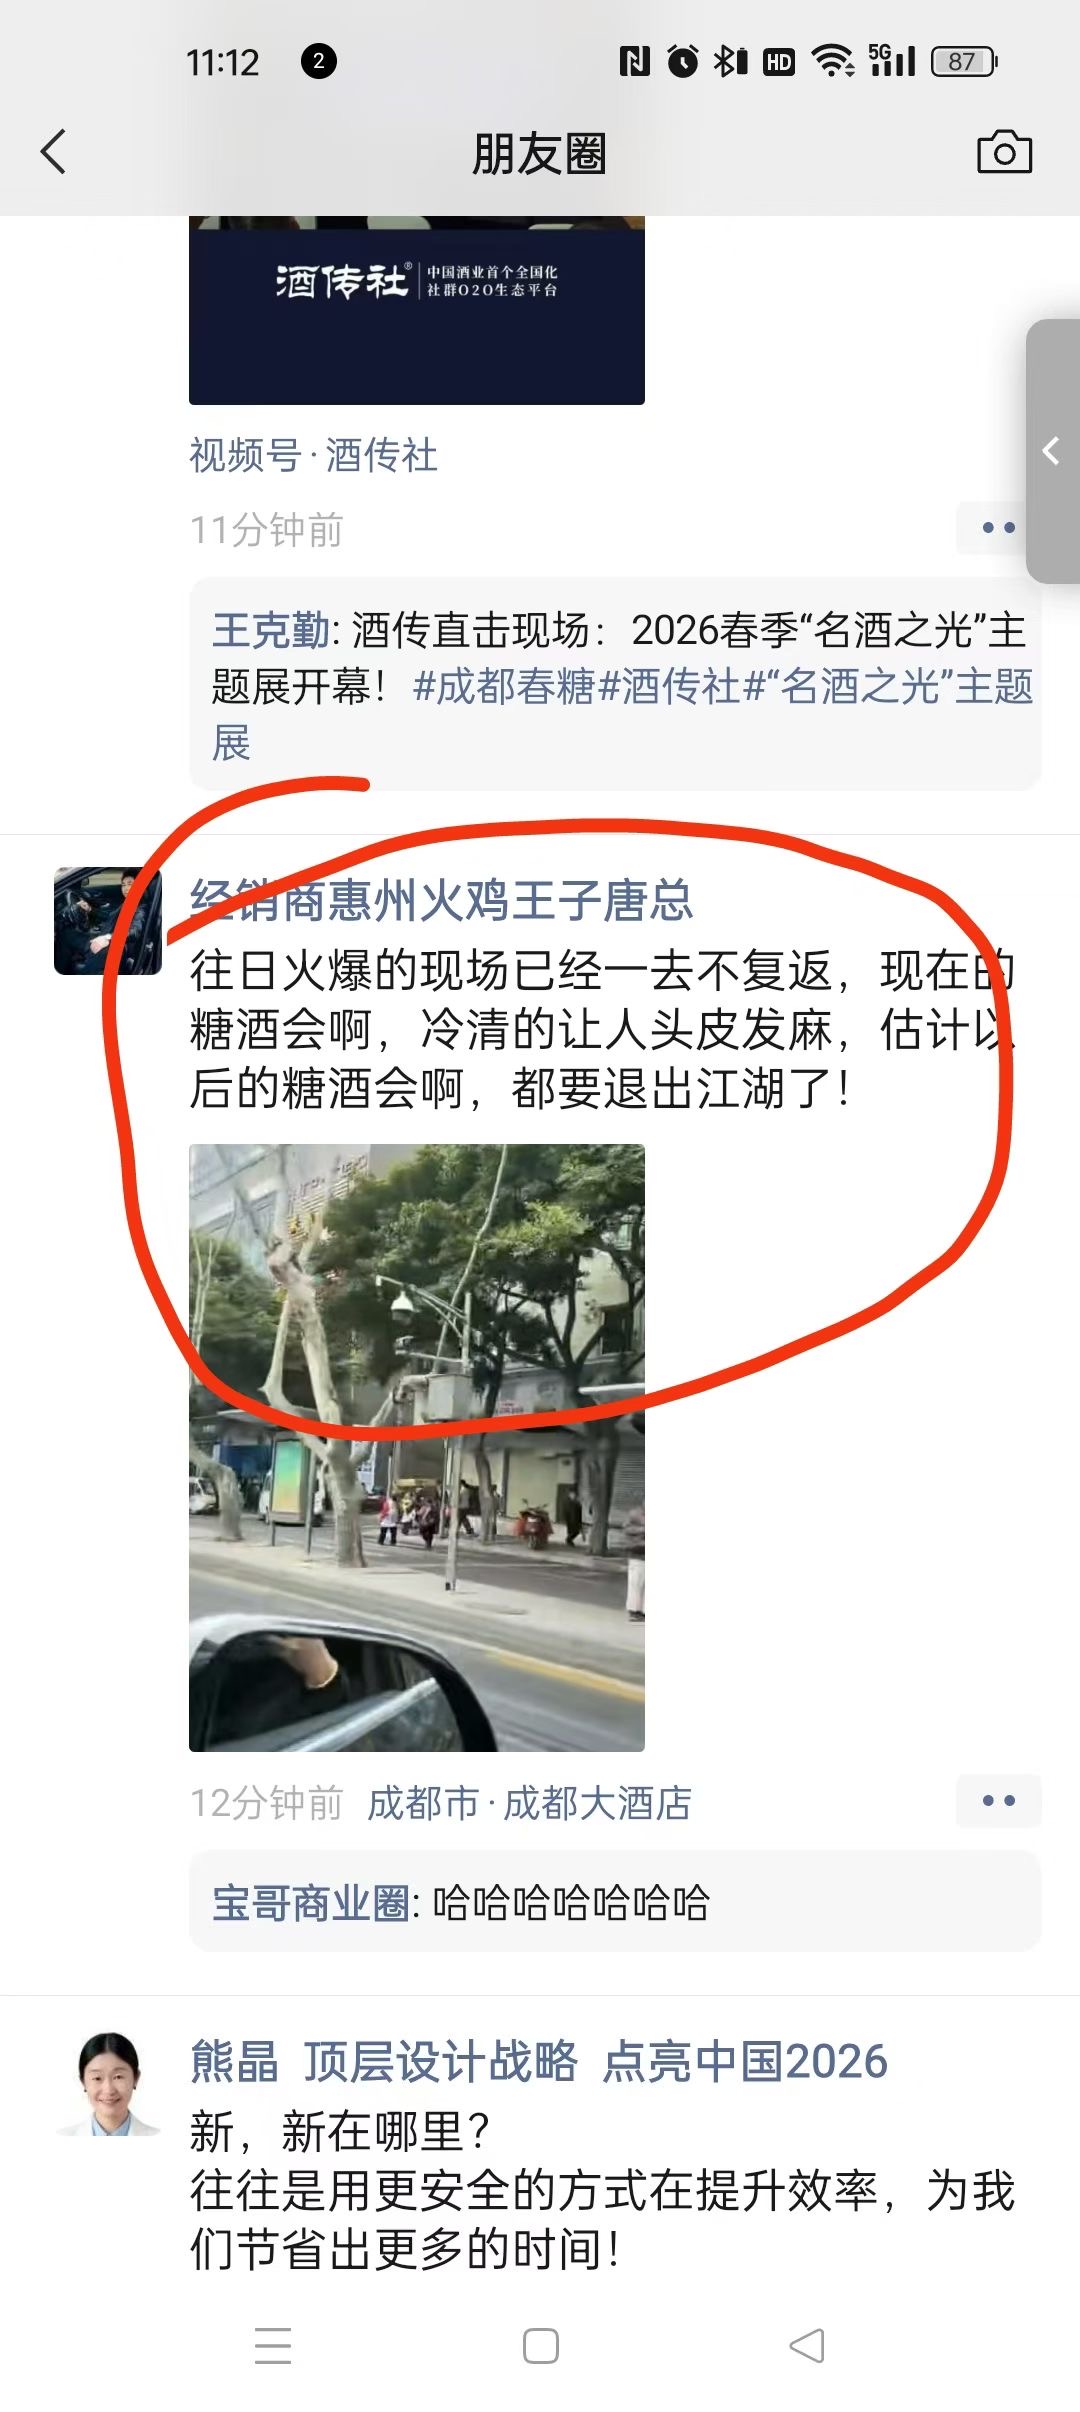
Task: Open 视频号·酒传社 channel link
Action: point(313,456)
